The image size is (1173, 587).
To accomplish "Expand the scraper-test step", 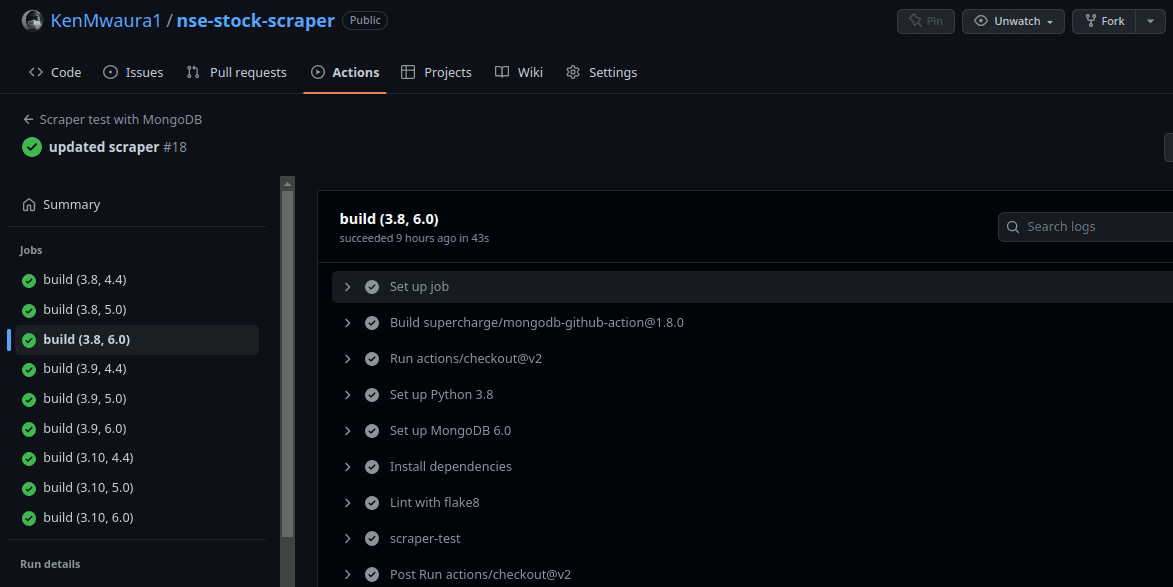I will pyautogui.click(x=347, y=539).
